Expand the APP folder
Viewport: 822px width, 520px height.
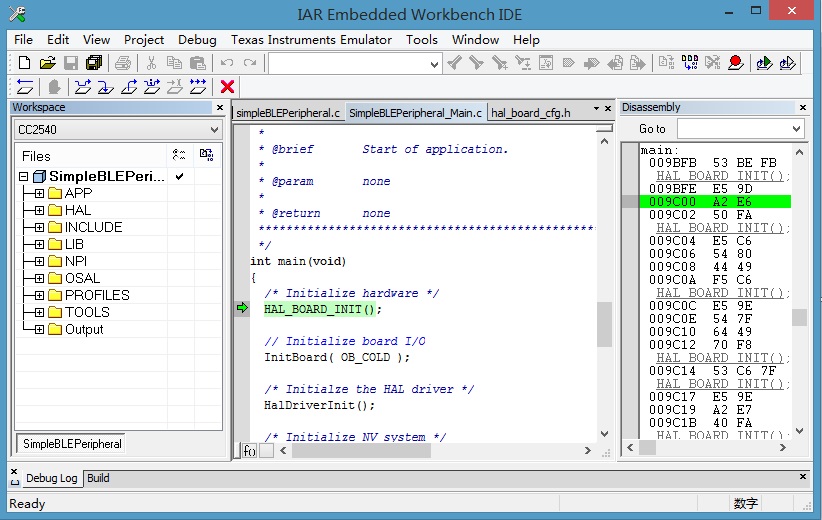click(39, 193)
